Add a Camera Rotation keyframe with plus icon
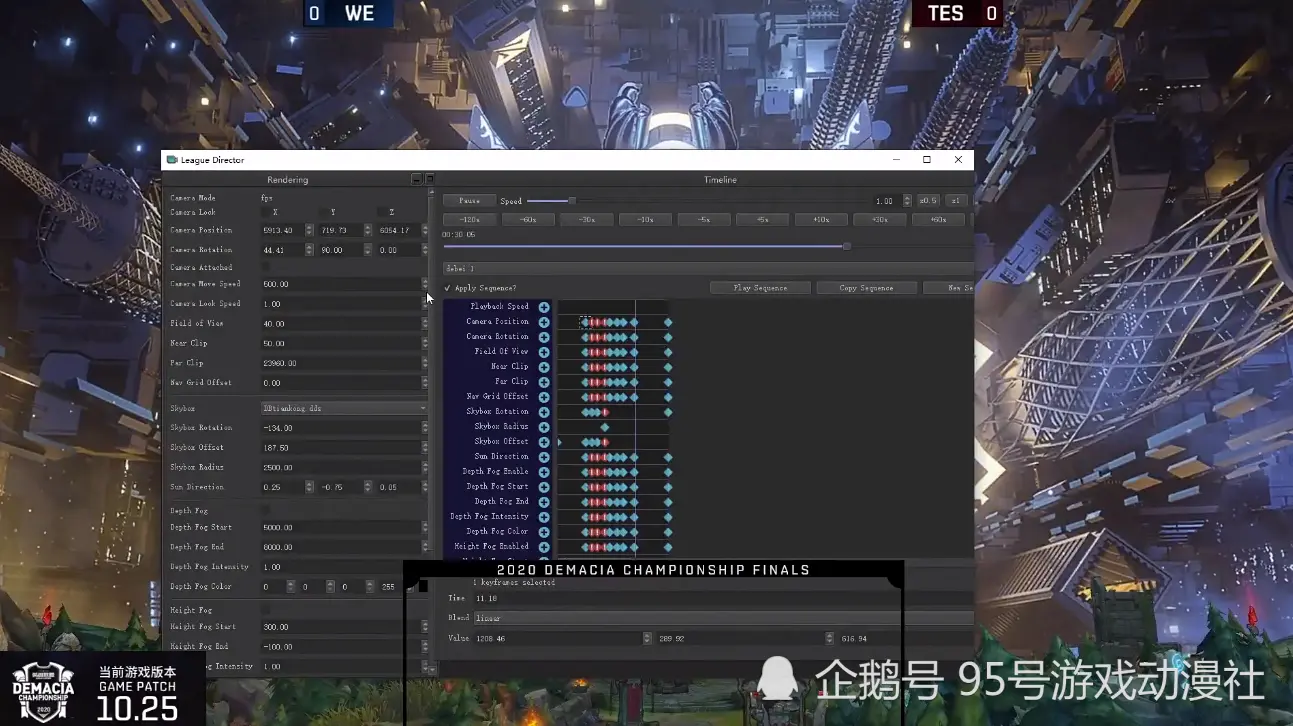The width and height of the screenshot is (1293, 726). tap(544, 337)
